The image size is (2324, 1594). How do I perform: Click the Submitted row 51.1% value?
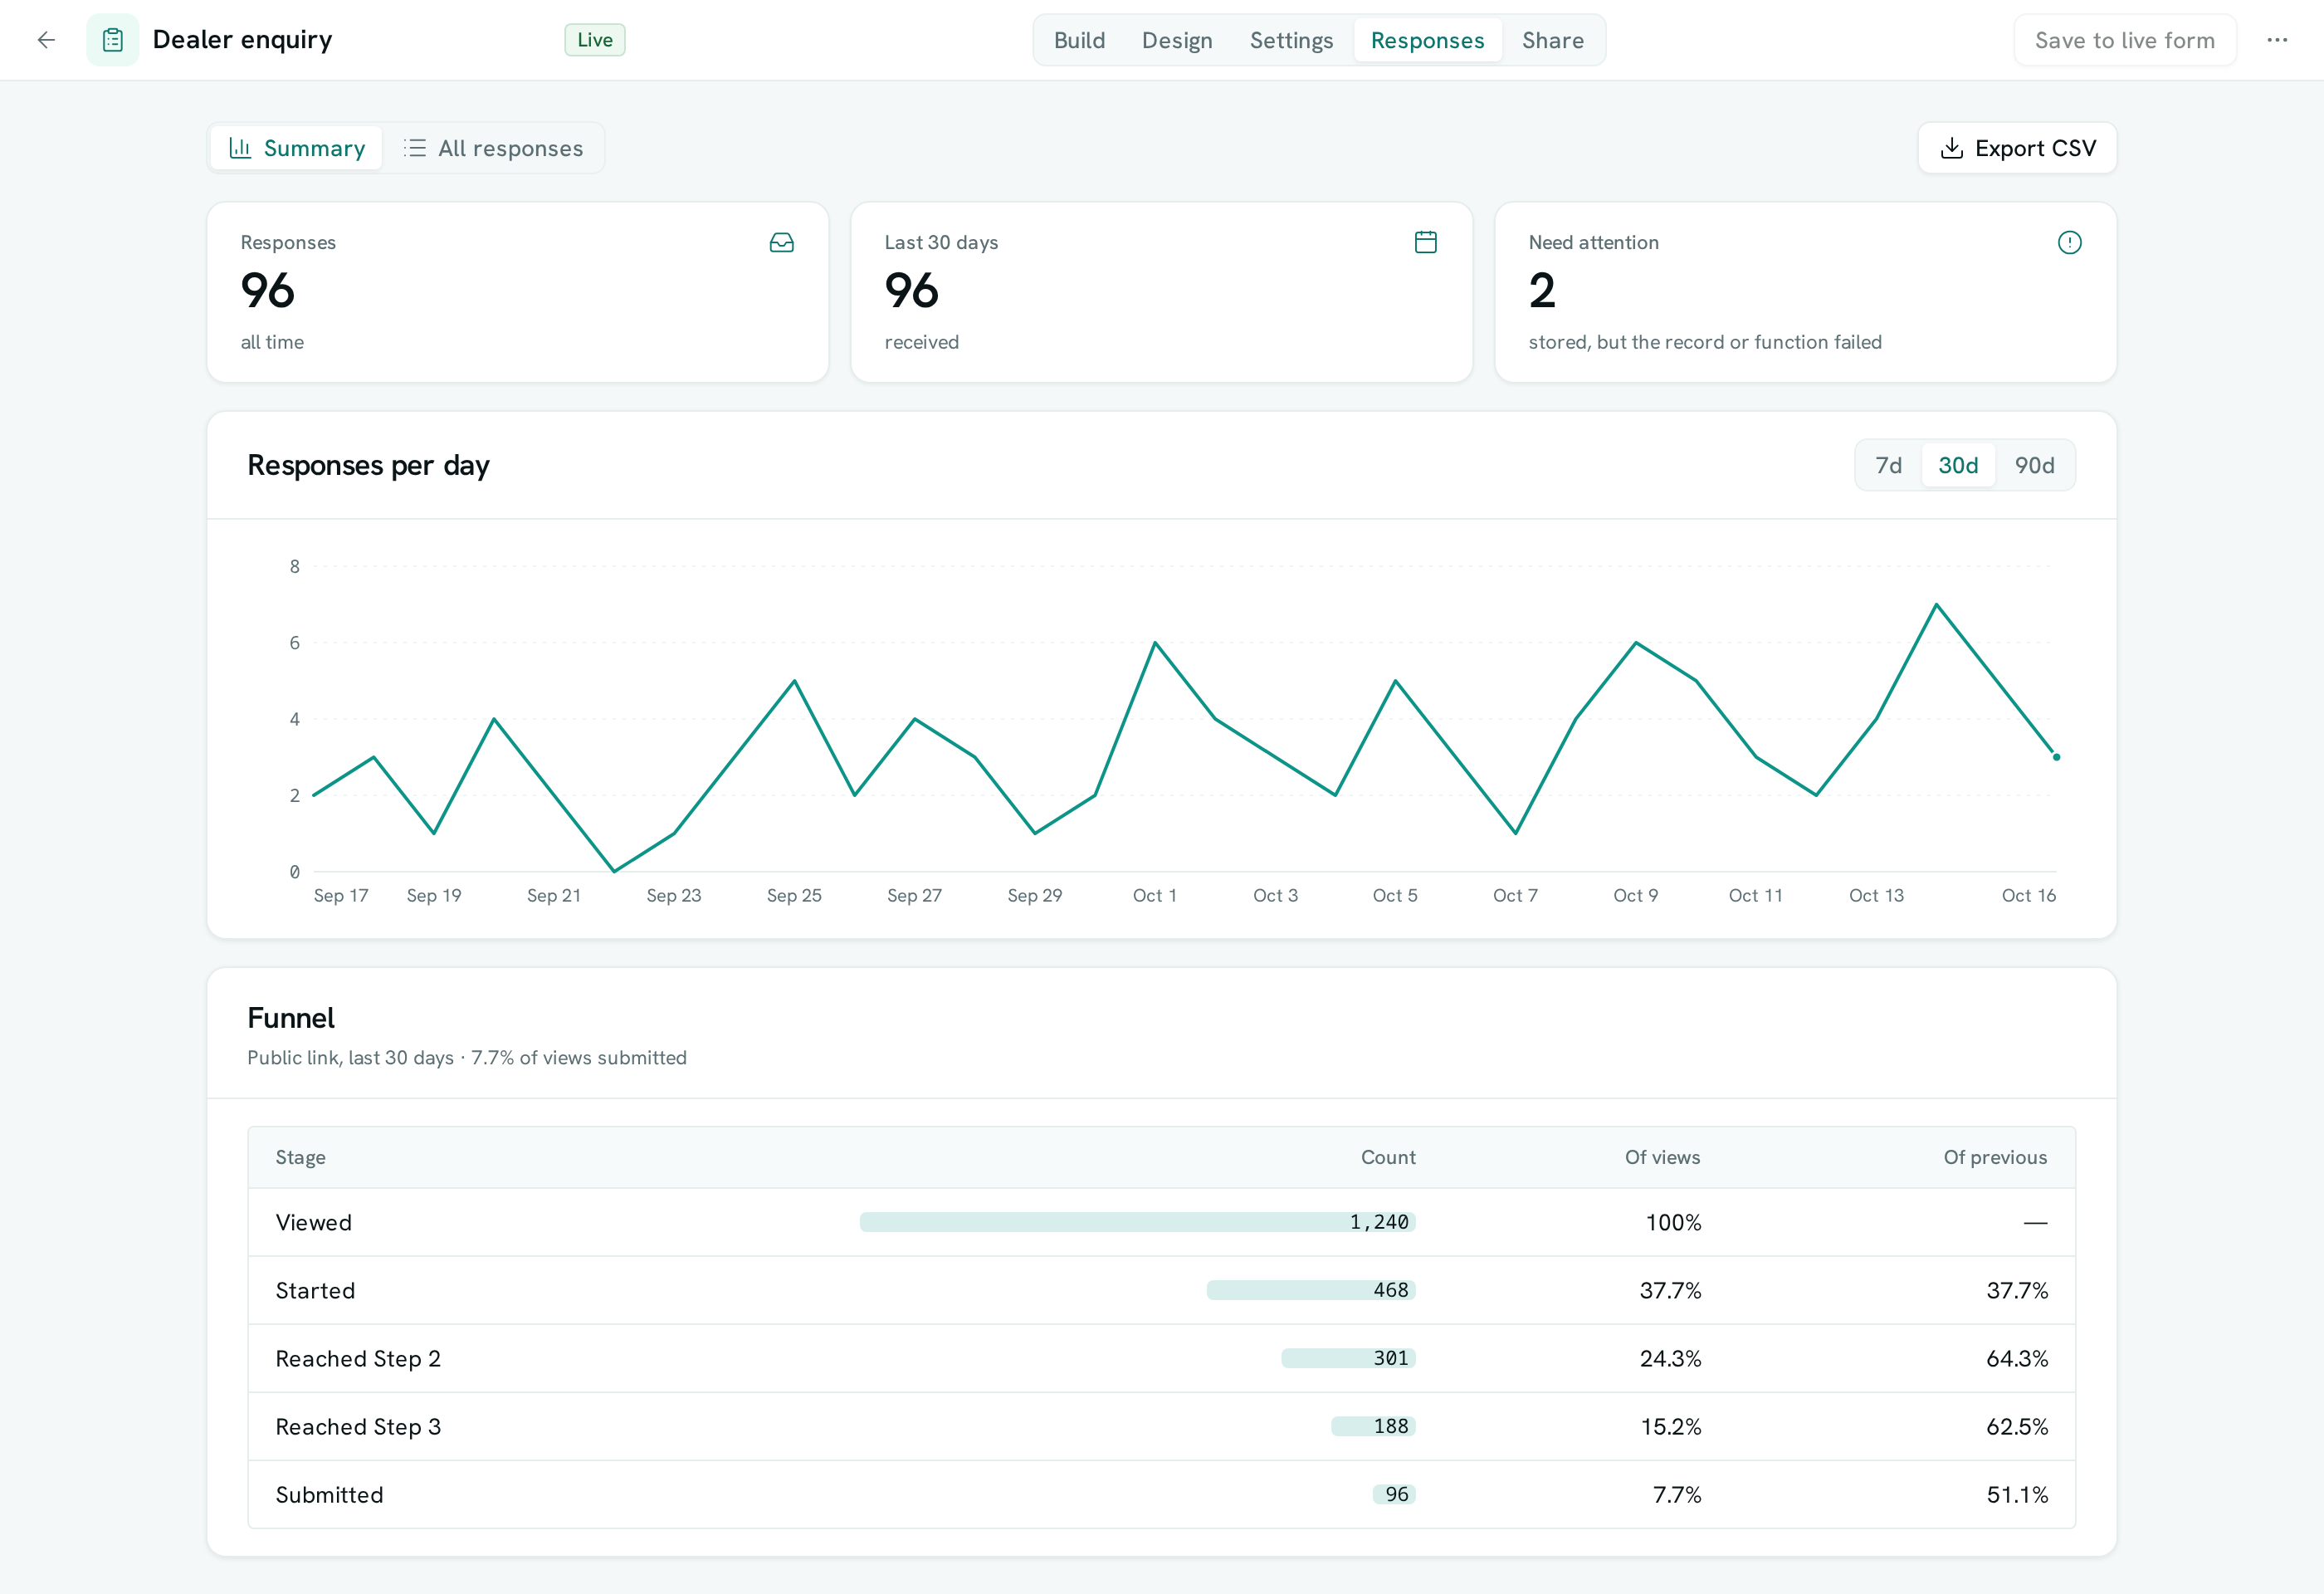coord(2017,1494)
